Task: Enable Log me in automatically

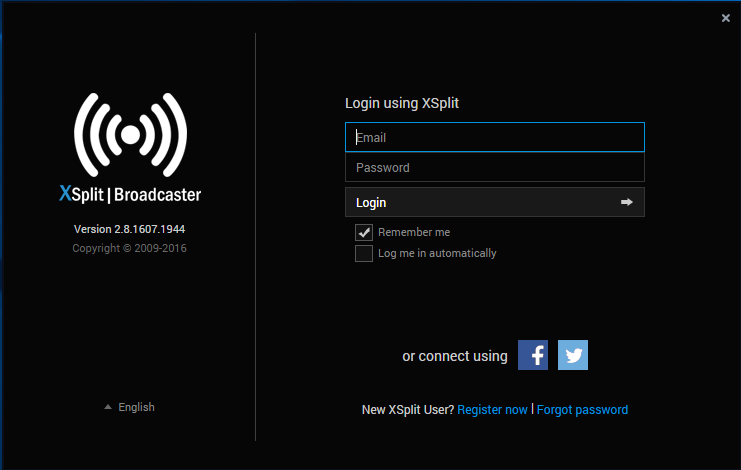Action: 364,253
